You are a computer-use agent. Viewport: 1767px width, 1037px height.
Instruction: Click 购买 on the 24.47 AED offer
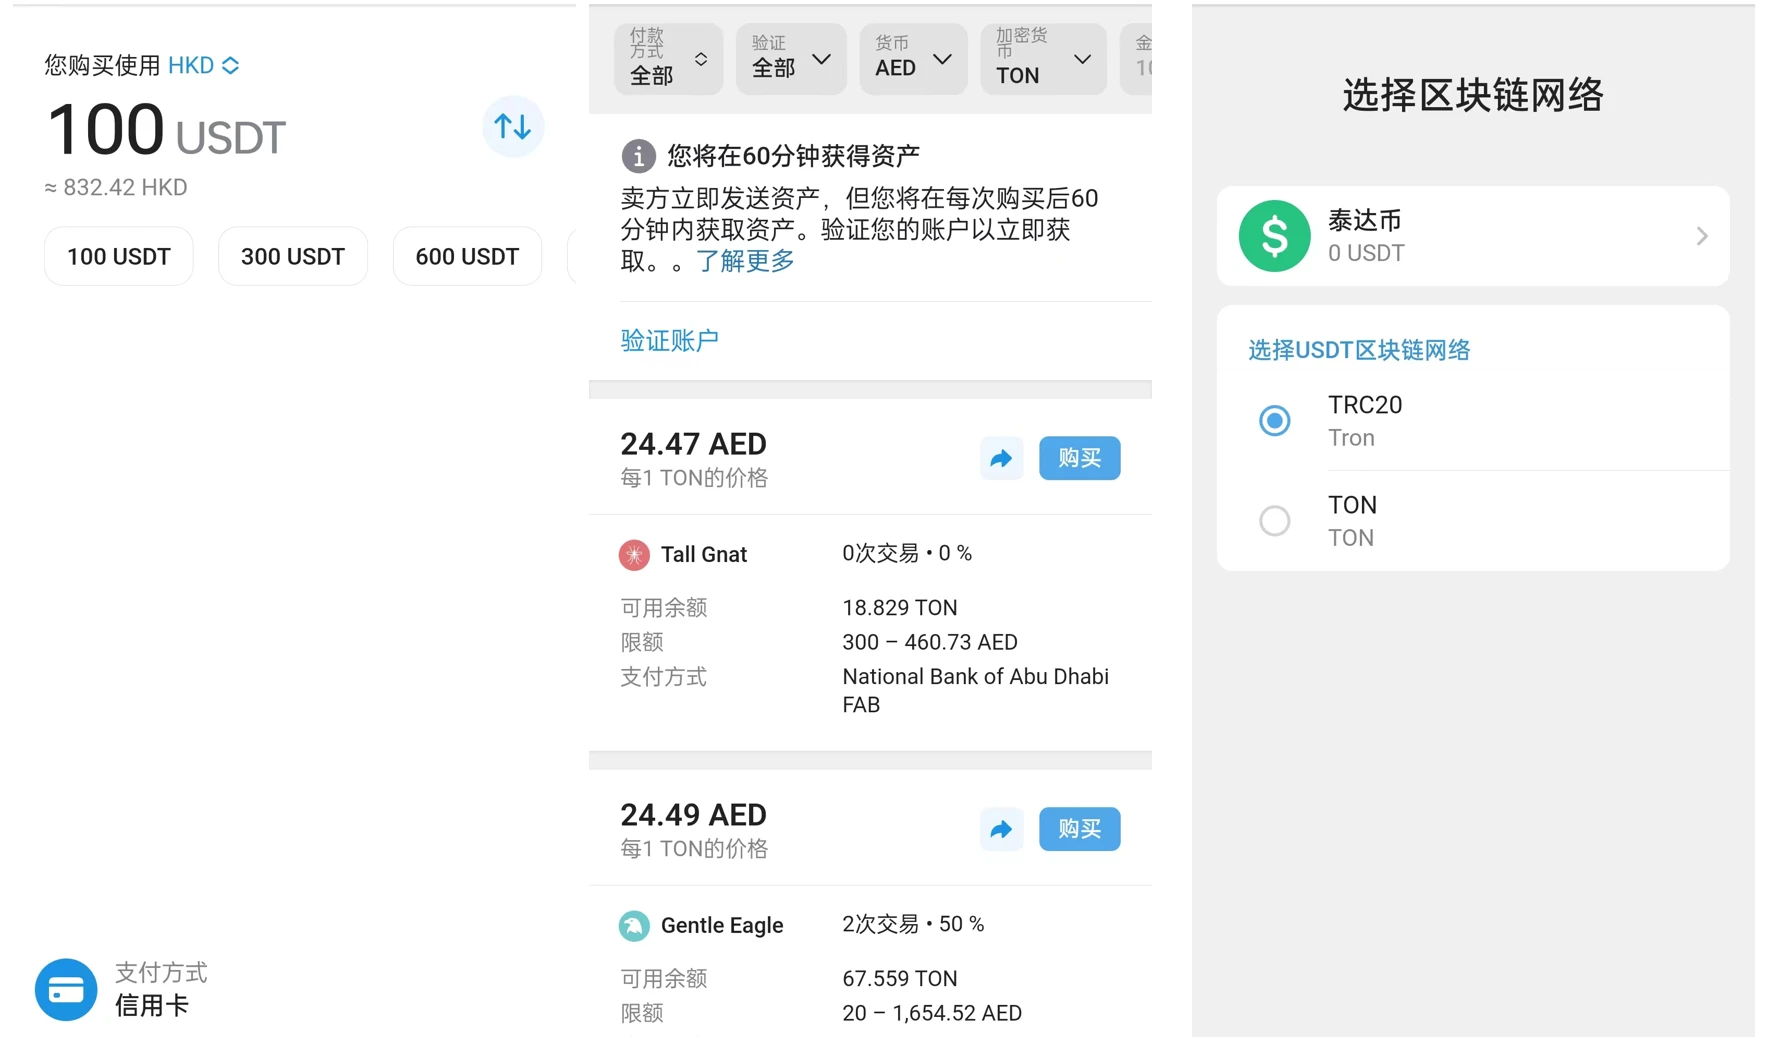[x=1079, y=458]
